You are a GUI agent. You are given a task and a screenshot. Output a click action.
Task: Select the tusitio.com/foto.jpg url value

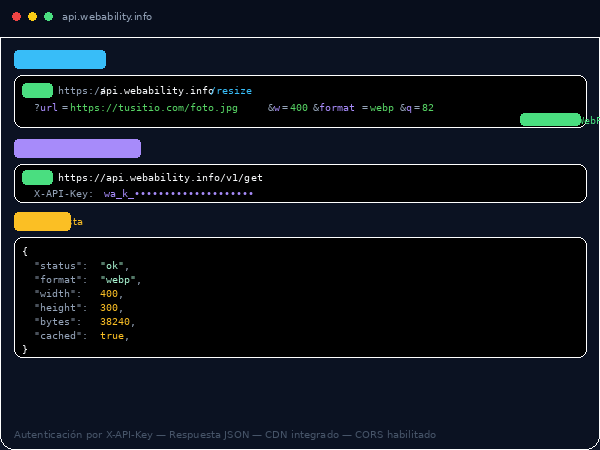pyautogui.click(x=154, y=108)
